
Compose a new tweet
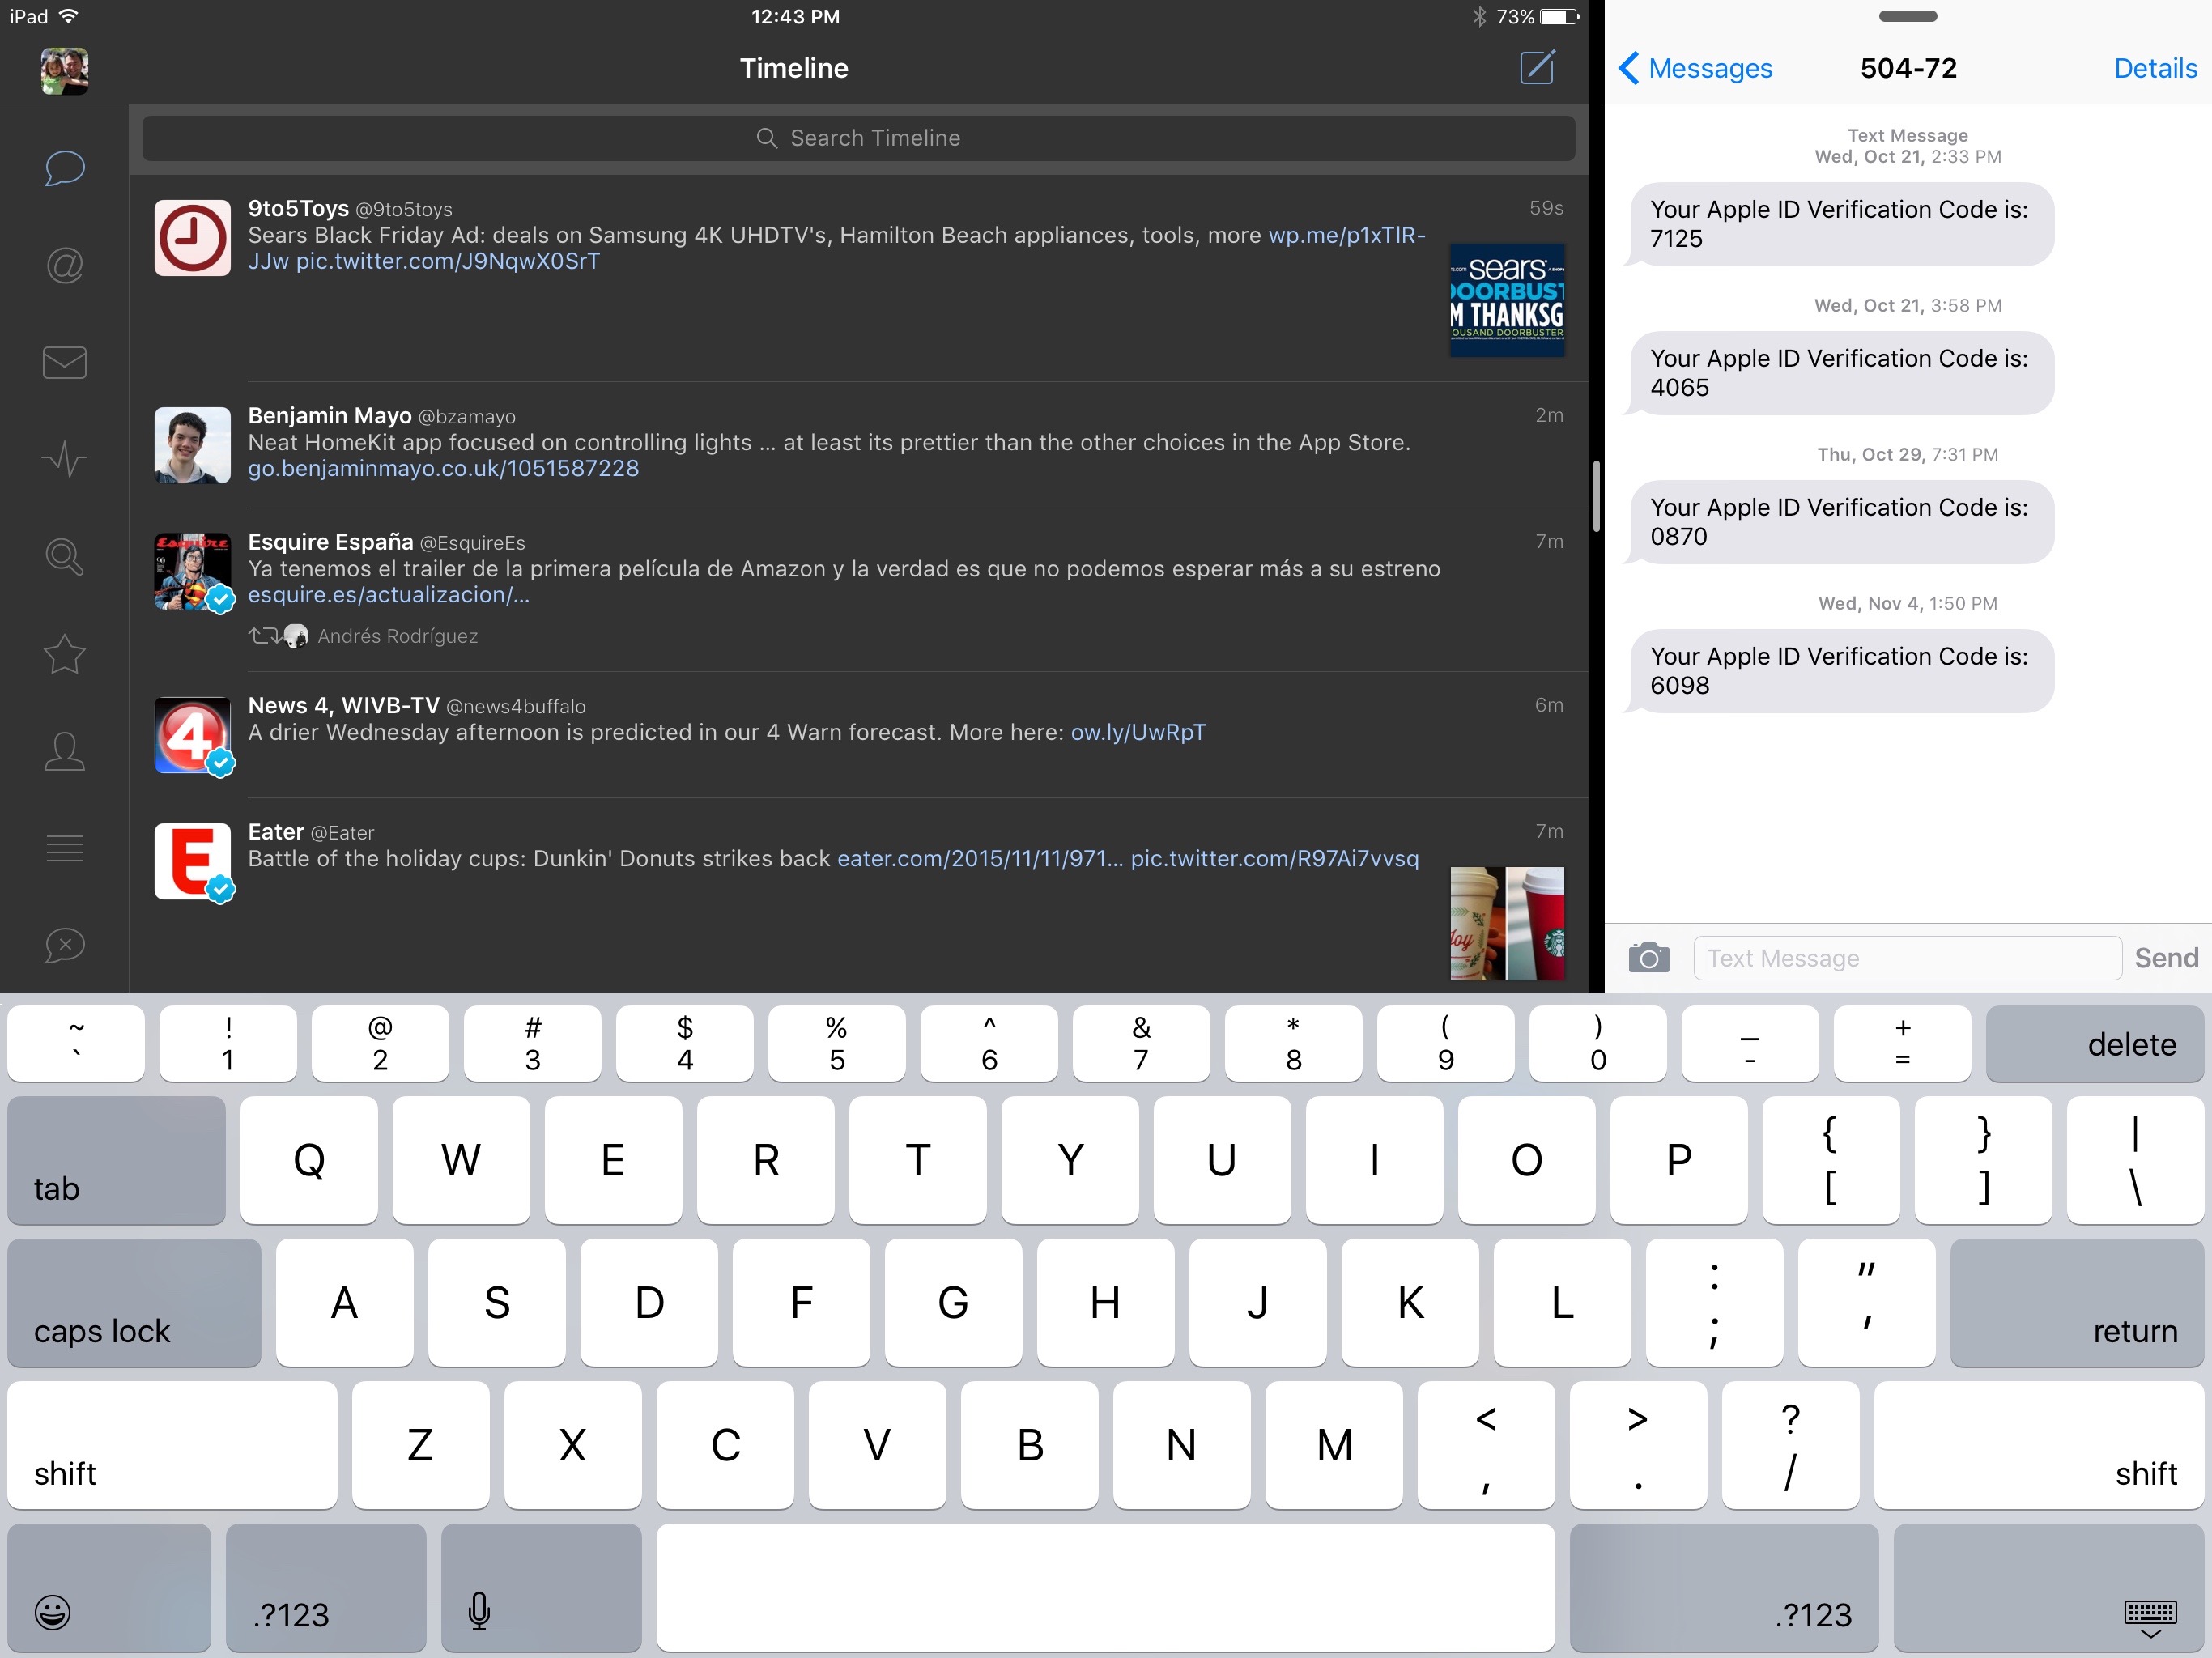(x=1537, y=68)
